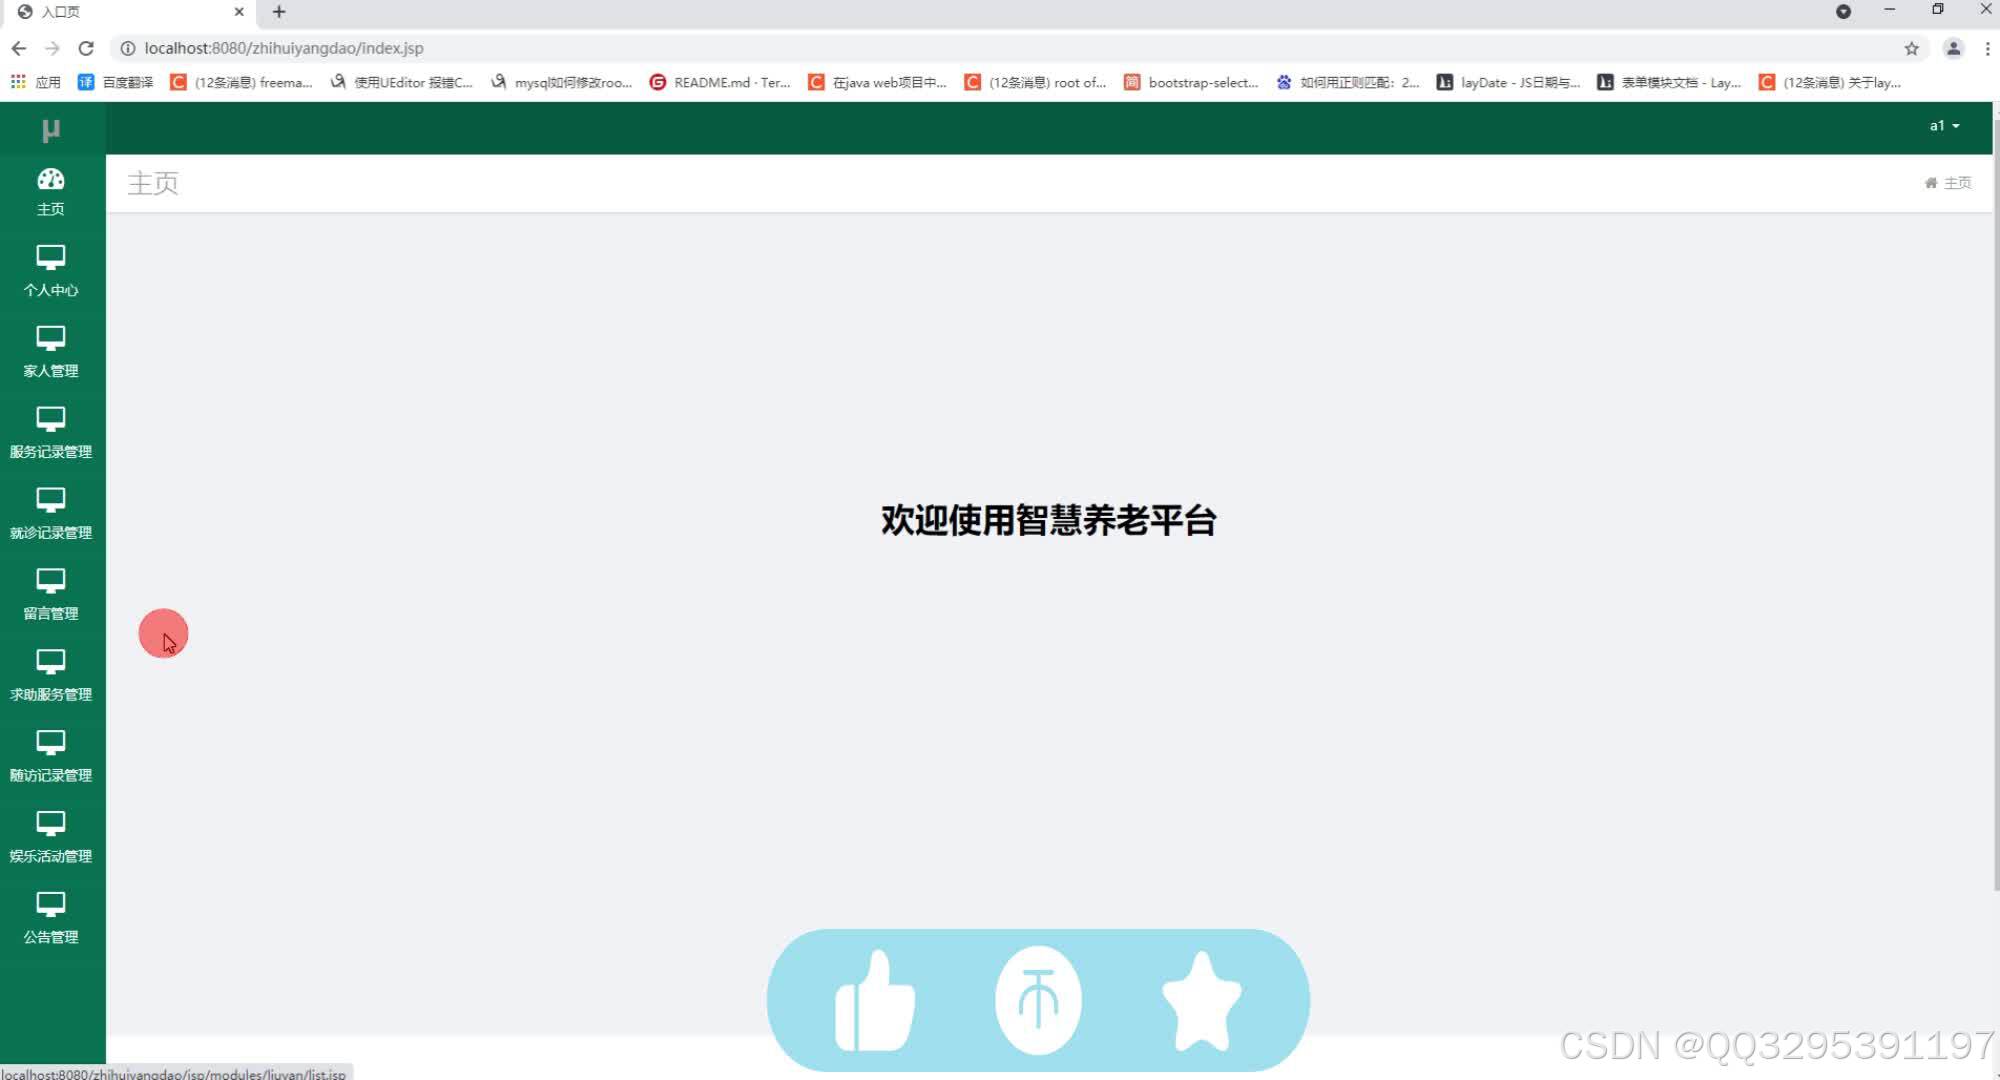Select the 入口页 browser tab
Viewport: 2000px width, 1080px height.
tap(130, 12)
